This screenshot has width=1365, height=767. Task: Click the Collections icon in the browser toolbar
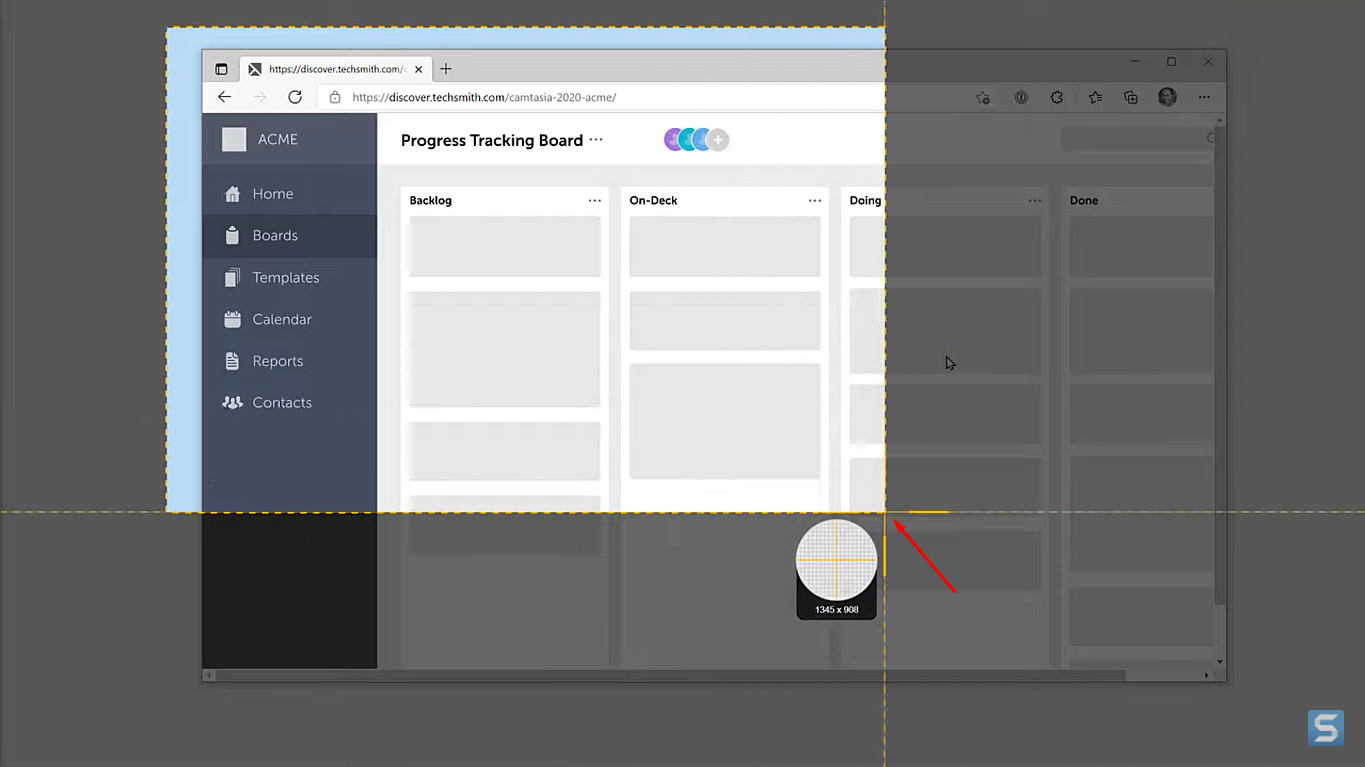pos(1131,97)
